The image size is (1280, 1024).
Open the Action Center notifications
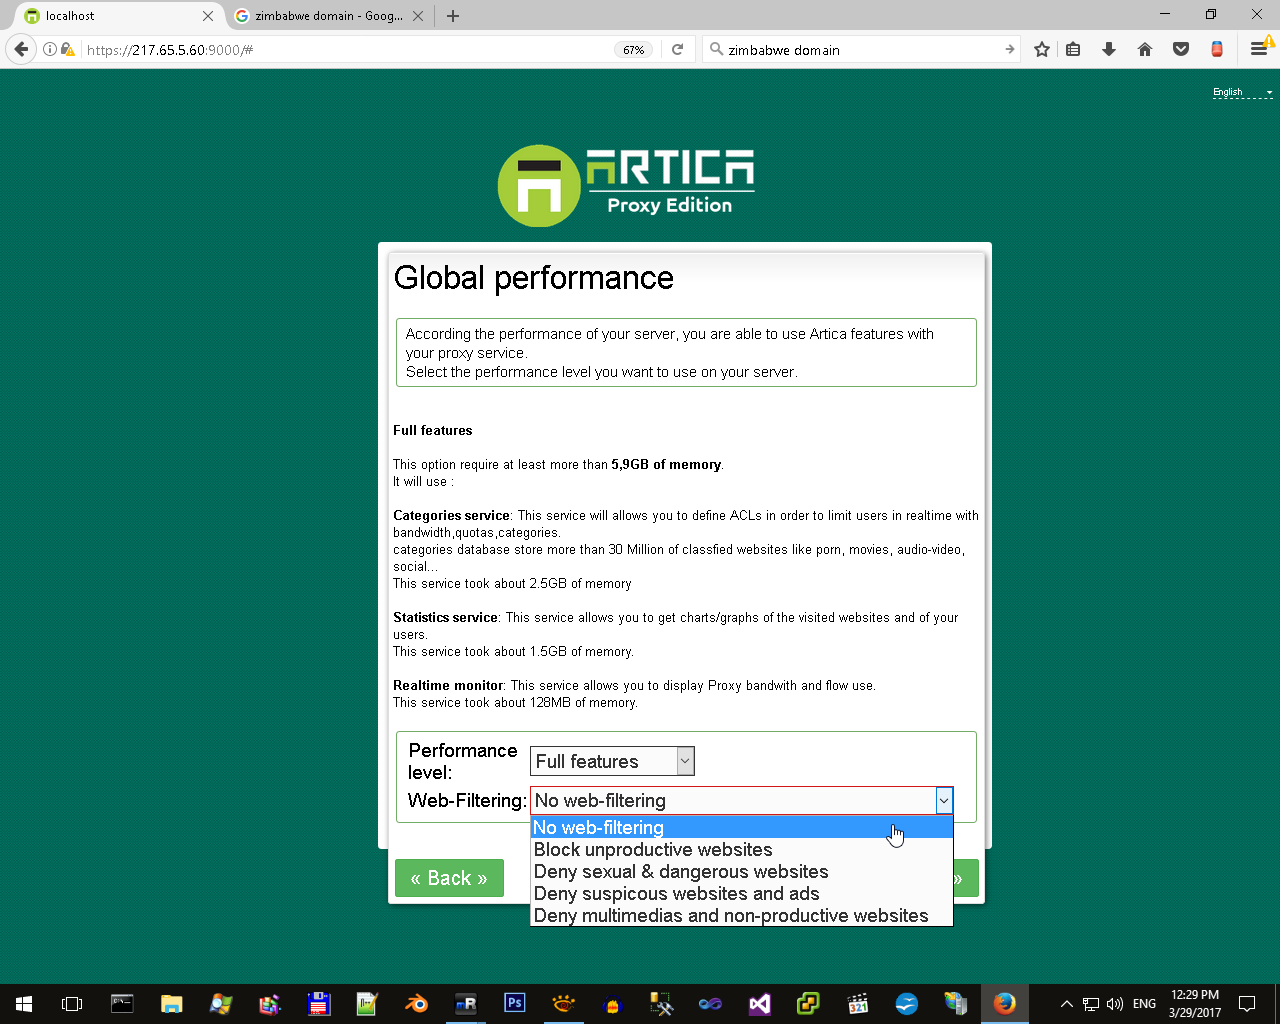coord(1247,1004)
